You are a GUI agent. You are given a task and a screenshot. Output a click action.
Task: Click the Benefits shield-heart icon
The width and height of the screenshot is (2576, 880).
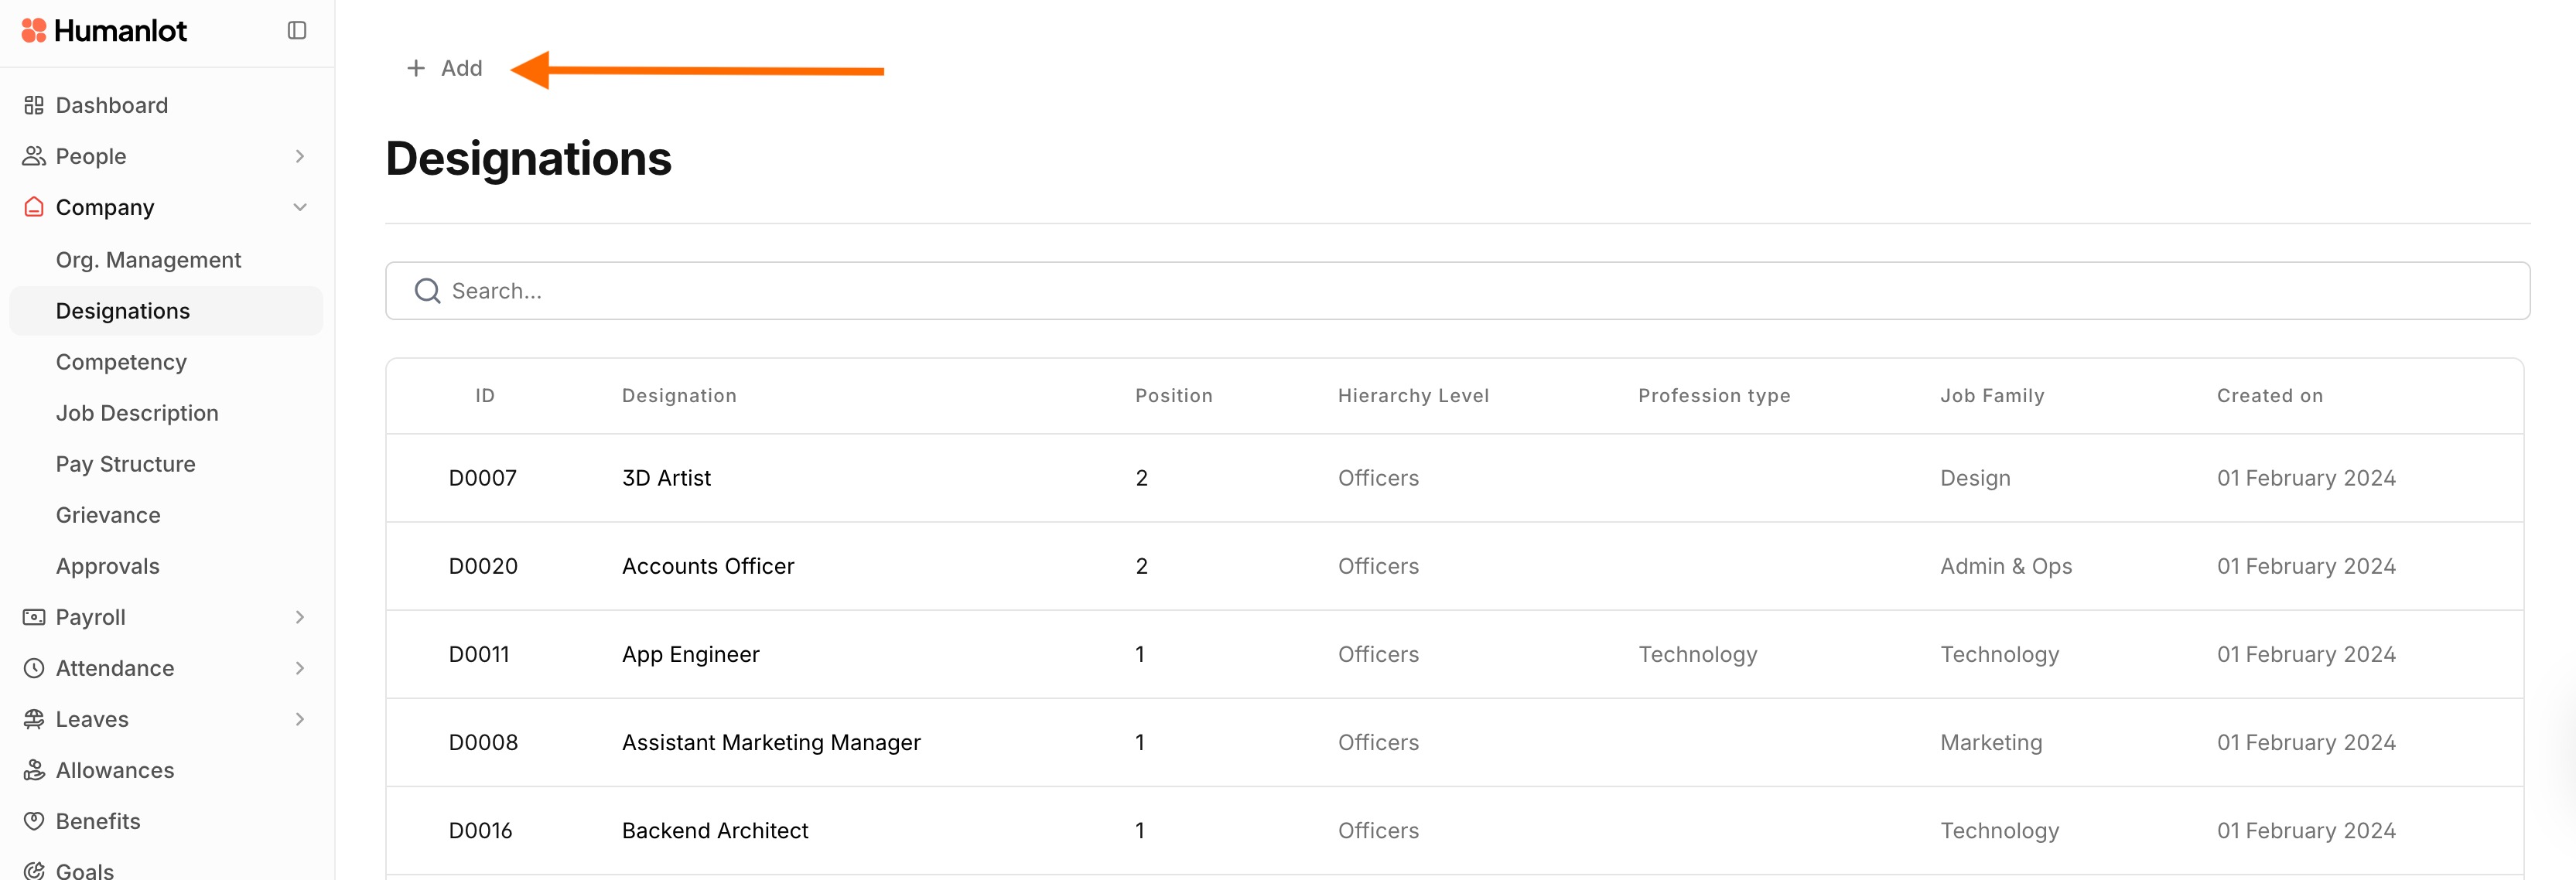(x=34, y=821)
